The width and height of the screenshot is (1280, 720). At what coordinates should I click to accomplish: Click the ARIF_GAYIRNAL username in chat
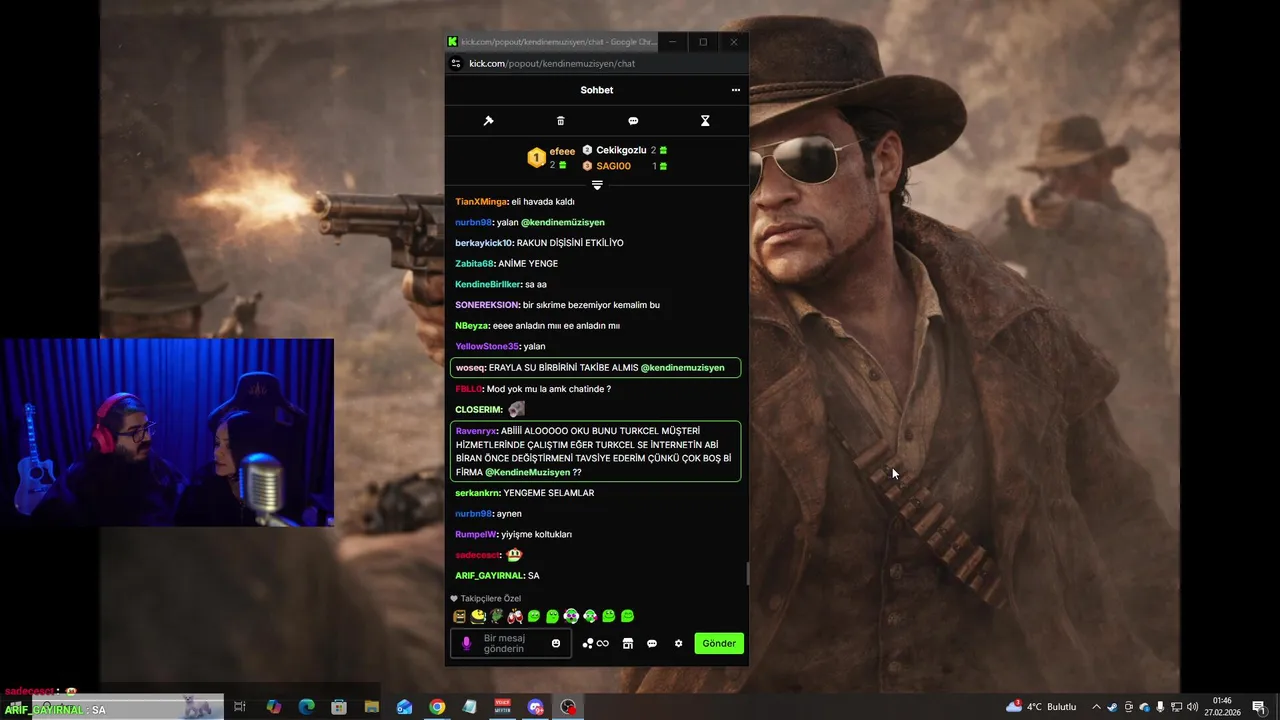[x=489, y=576]
